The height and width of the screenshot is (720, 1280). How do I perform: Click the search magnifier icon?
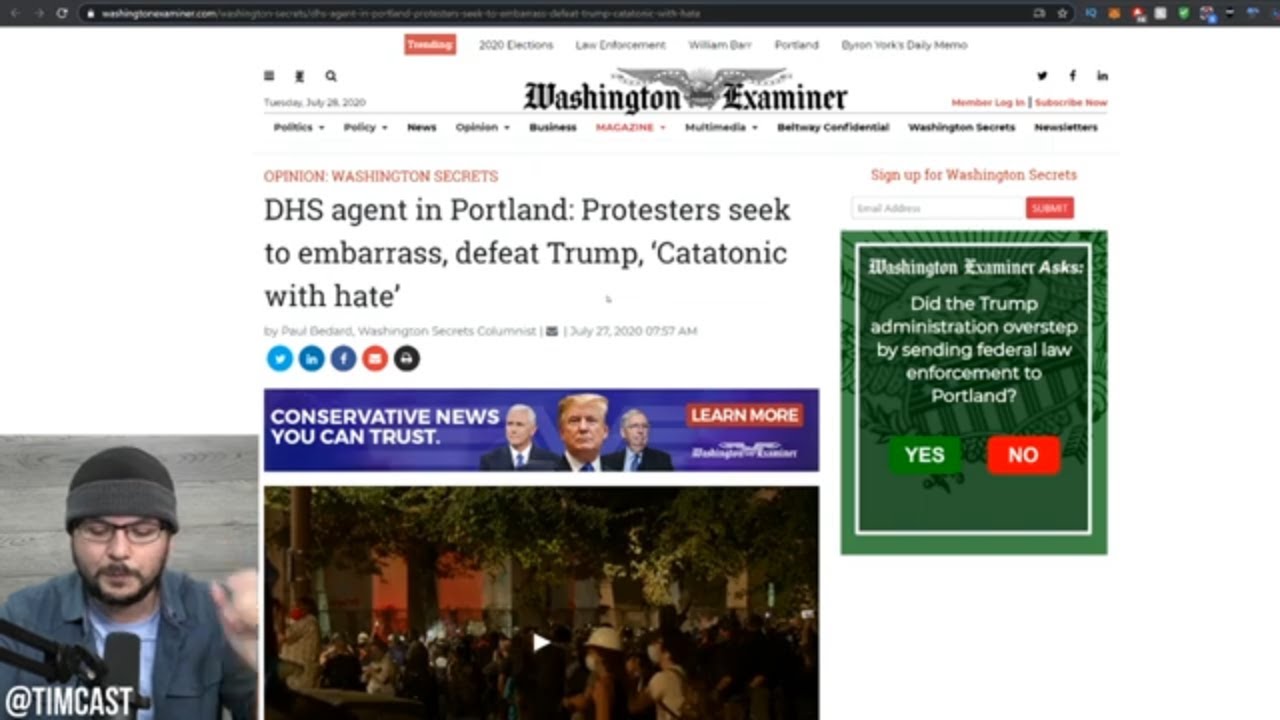(331, 76)
